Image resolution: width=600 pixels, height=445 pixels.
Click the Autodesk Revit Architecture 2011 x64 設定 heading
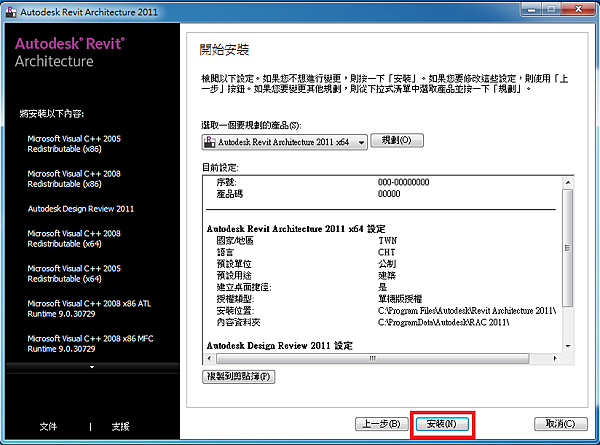click(x=296, y=229)
